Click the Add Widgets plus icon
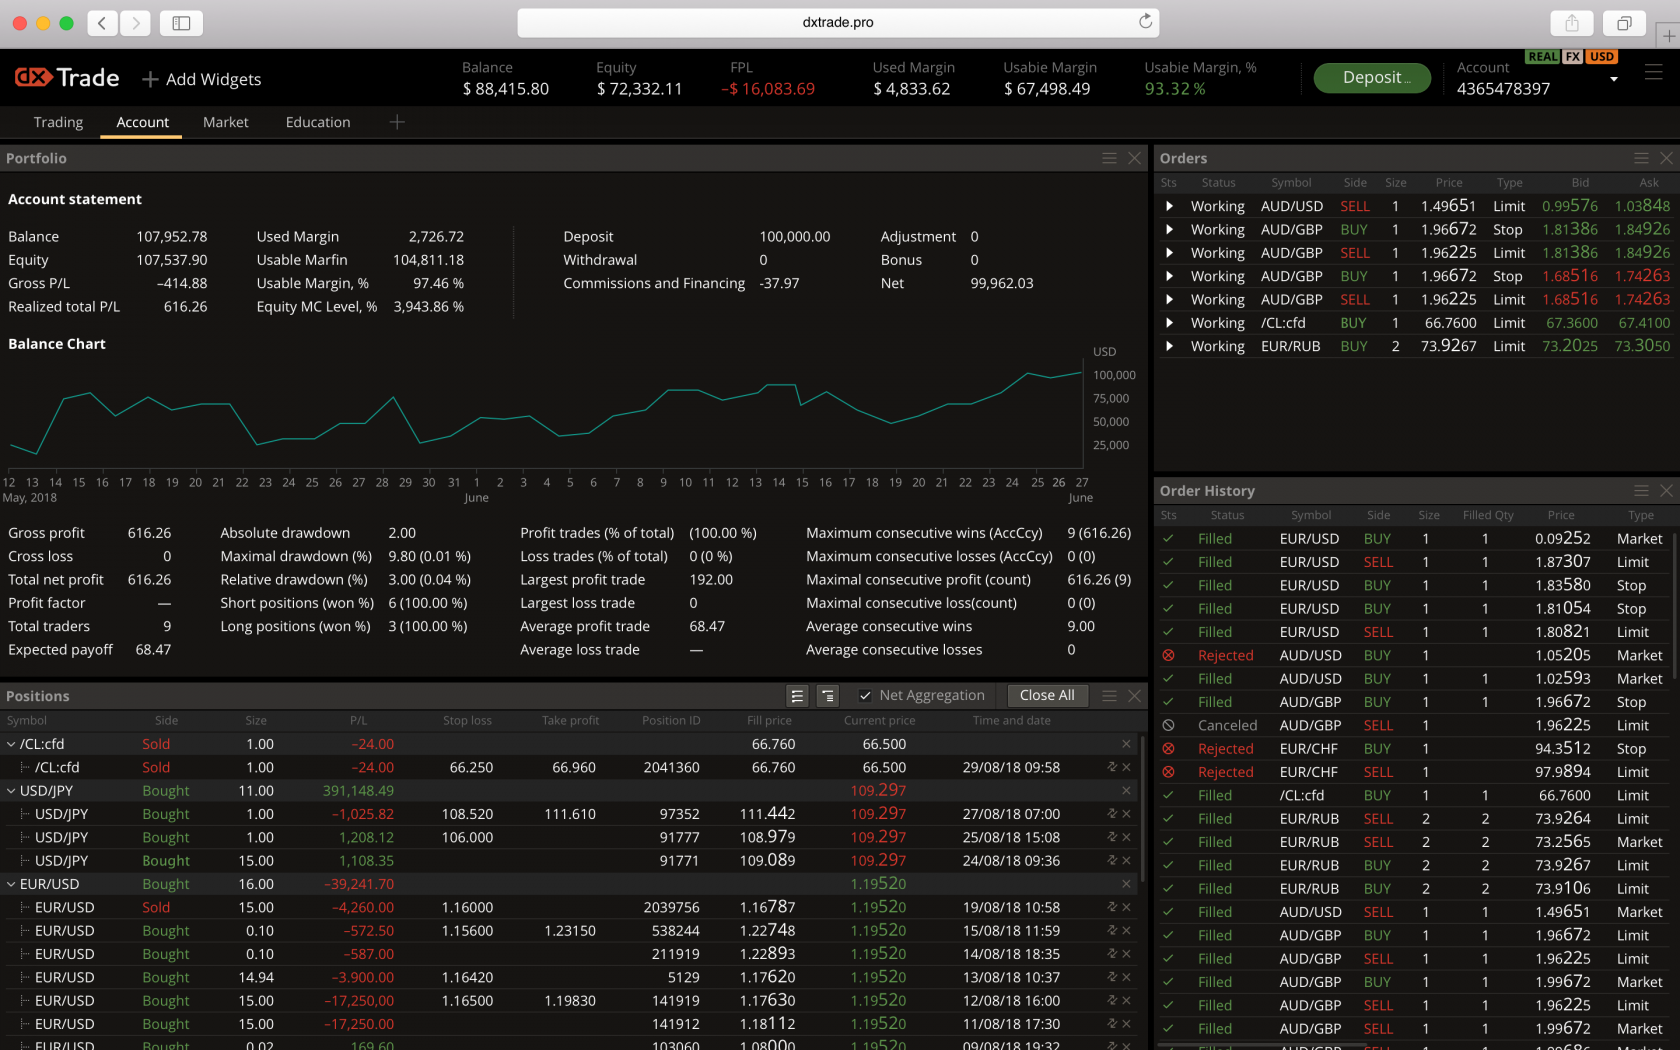The width and height of the screenshot is (1680, 1050). [149, 78]
